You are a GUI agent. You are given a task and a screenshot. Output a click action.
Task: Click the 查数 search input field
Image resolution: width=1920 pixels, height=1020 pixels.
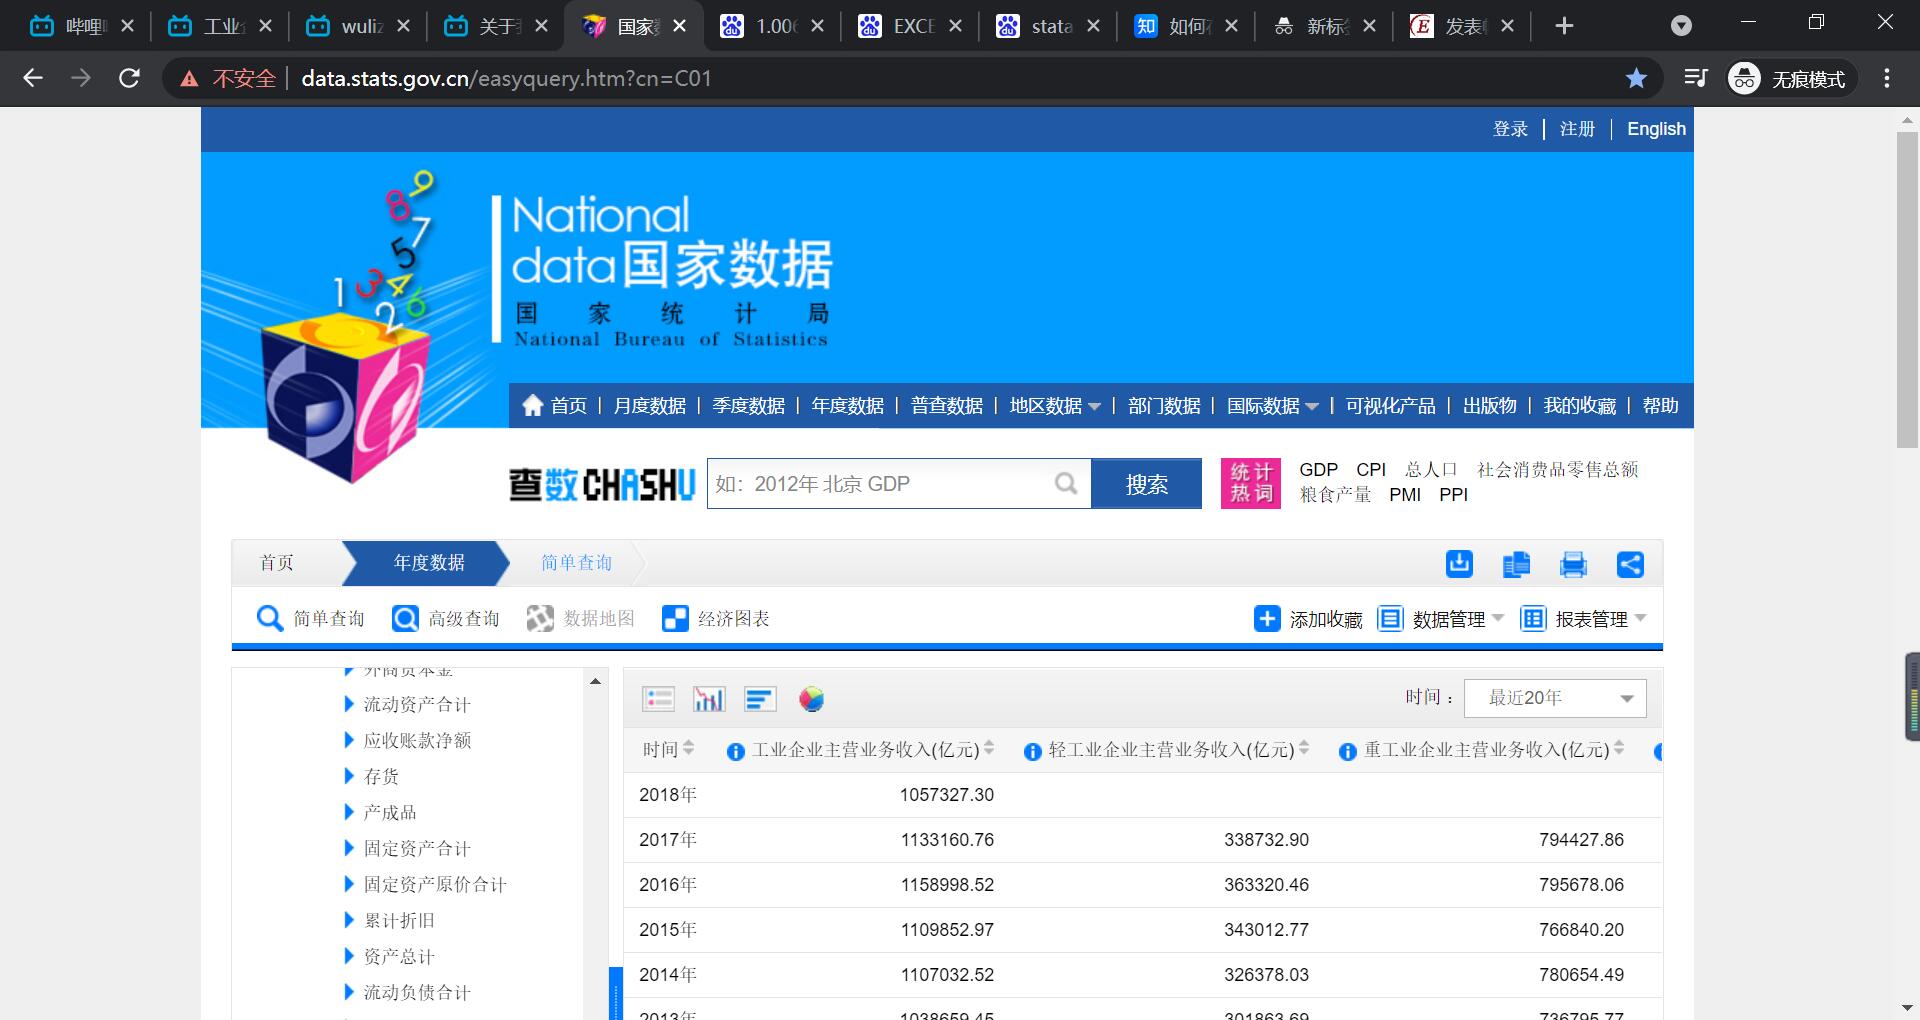(880, 484)
